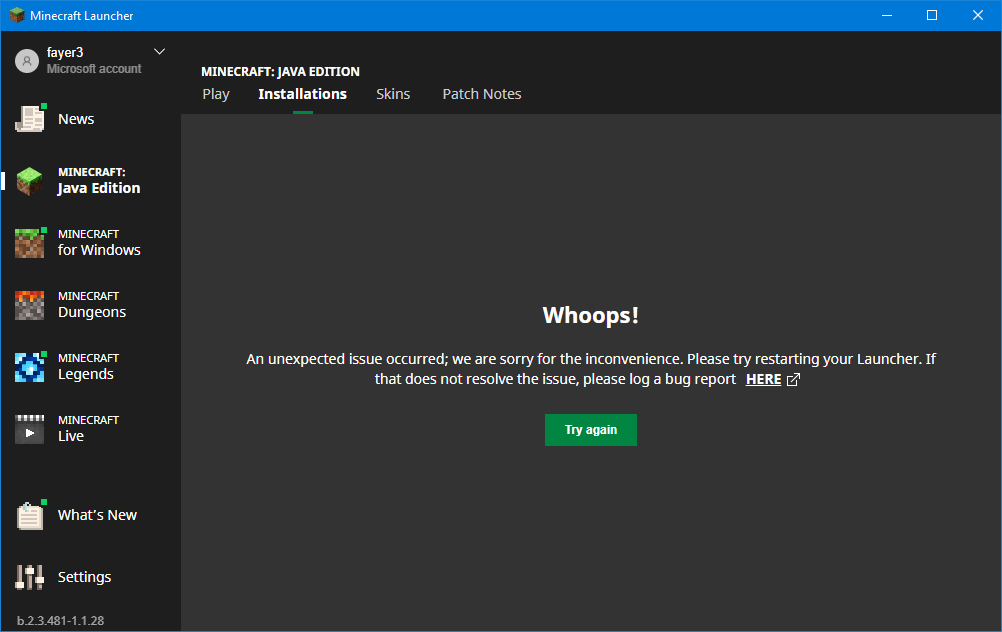Expand the fayer3 account dropdown chevron
The height and width of the screenshot is (632, 1002).
pyautogui.click(x=160, y=52)
